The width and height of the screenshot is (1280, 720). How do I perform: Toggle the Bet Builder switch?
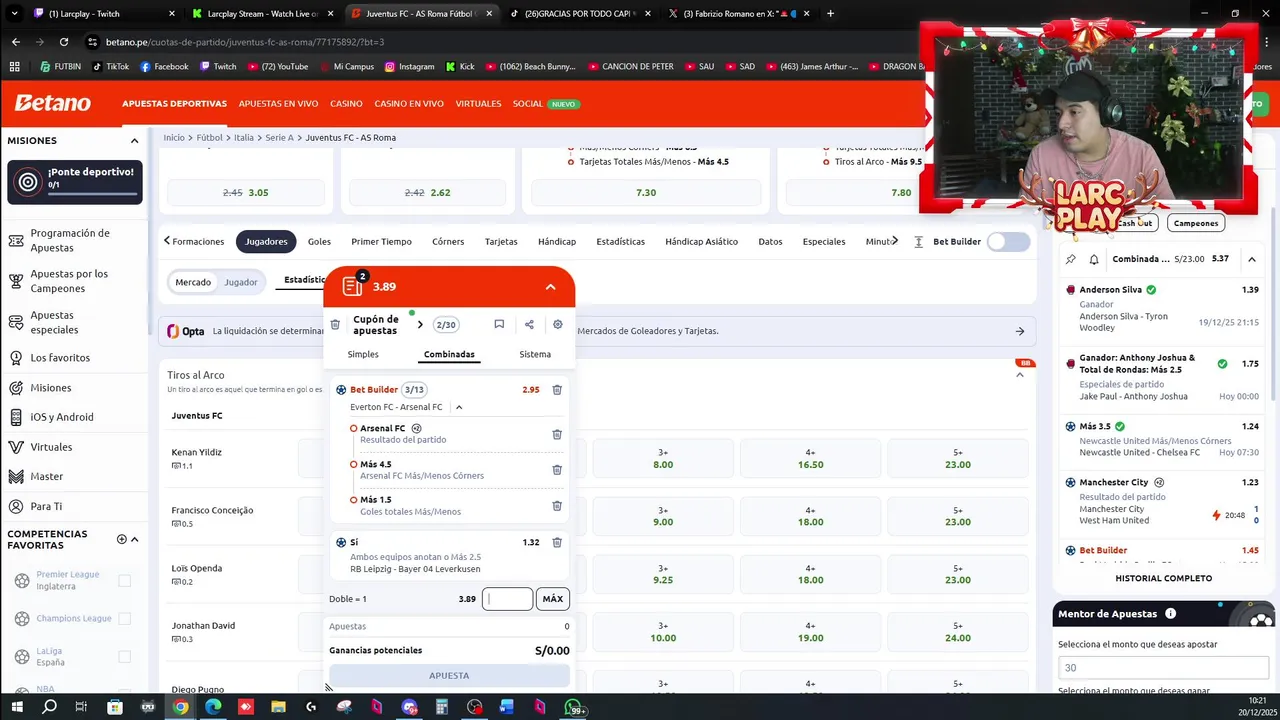(x=1008, y=241)
